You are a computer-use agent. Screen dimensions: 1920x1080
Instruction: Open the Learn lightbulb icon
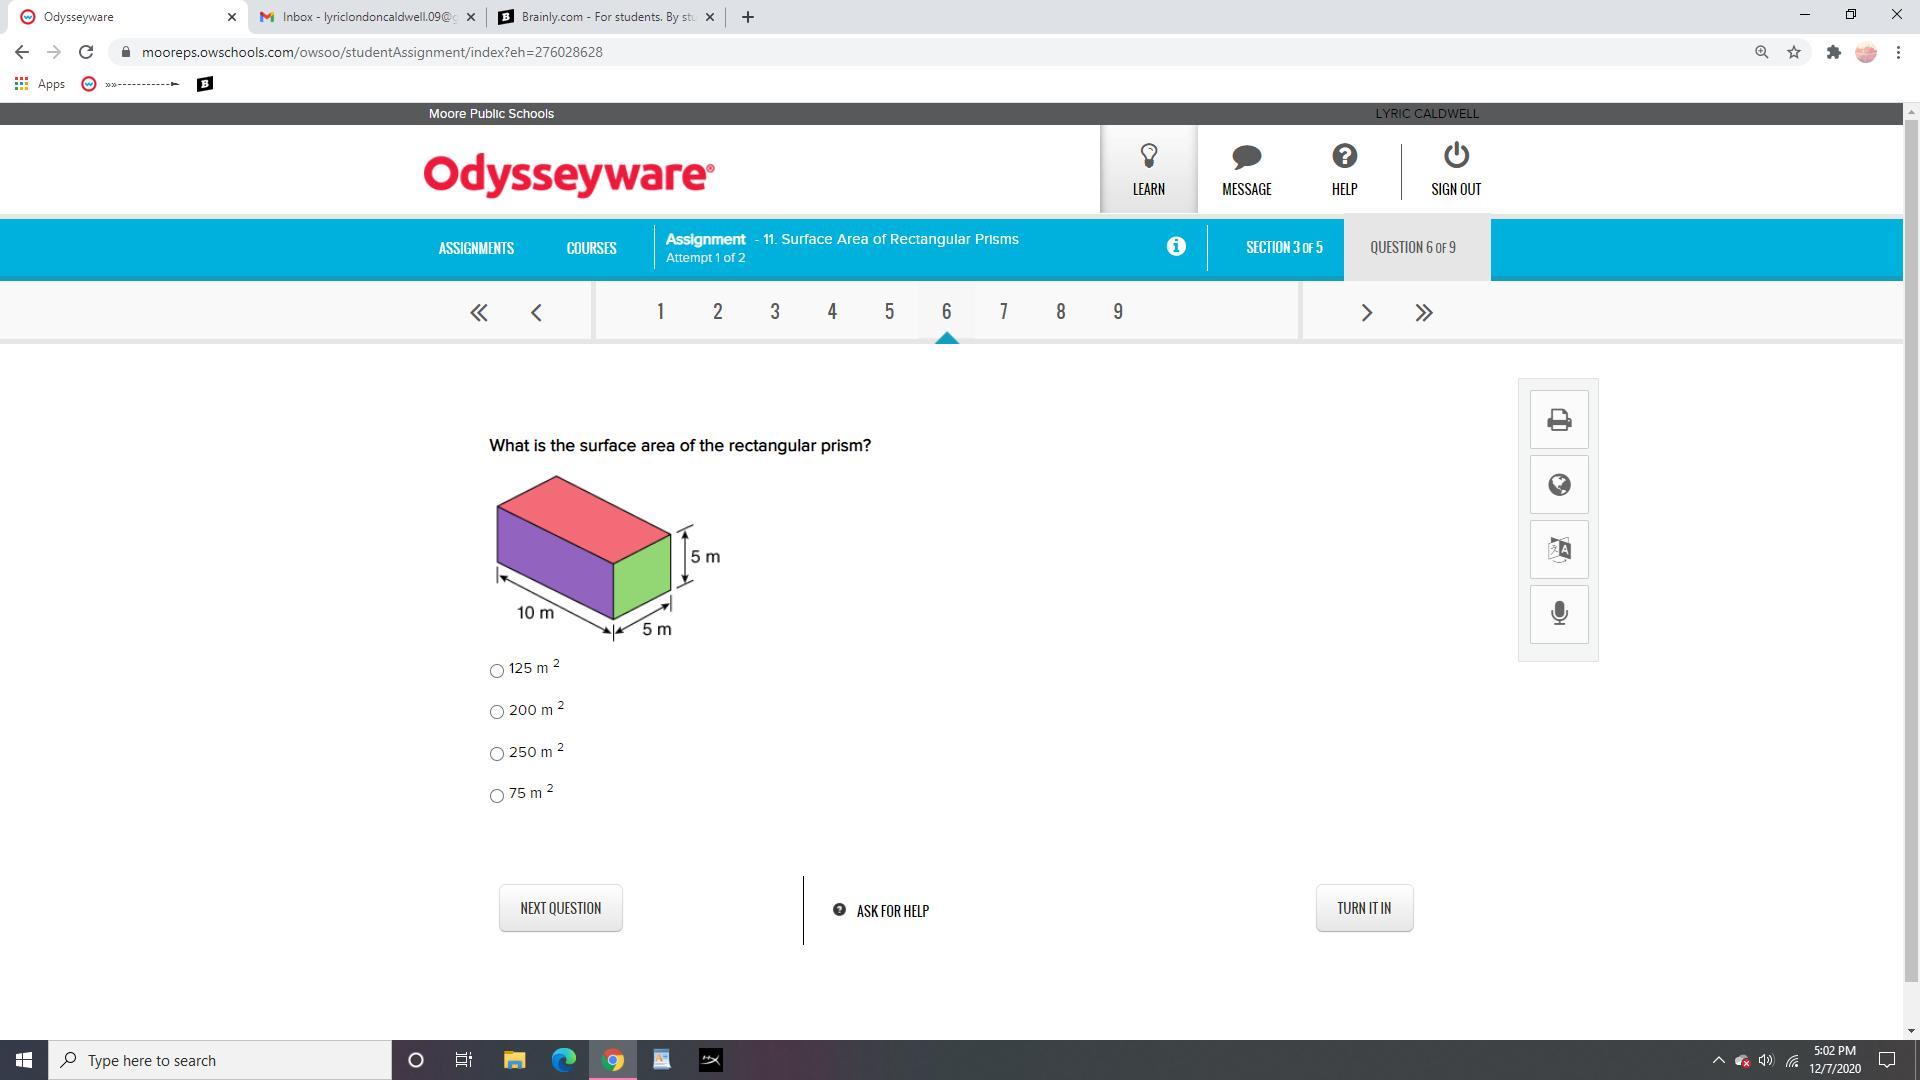point(1148,157)
